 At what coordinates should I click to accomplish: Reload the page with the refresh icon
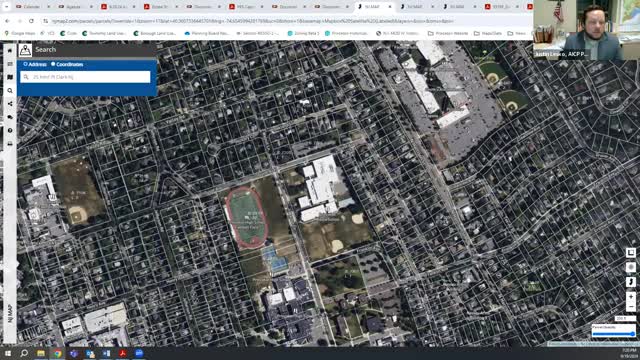coord(31,21)
